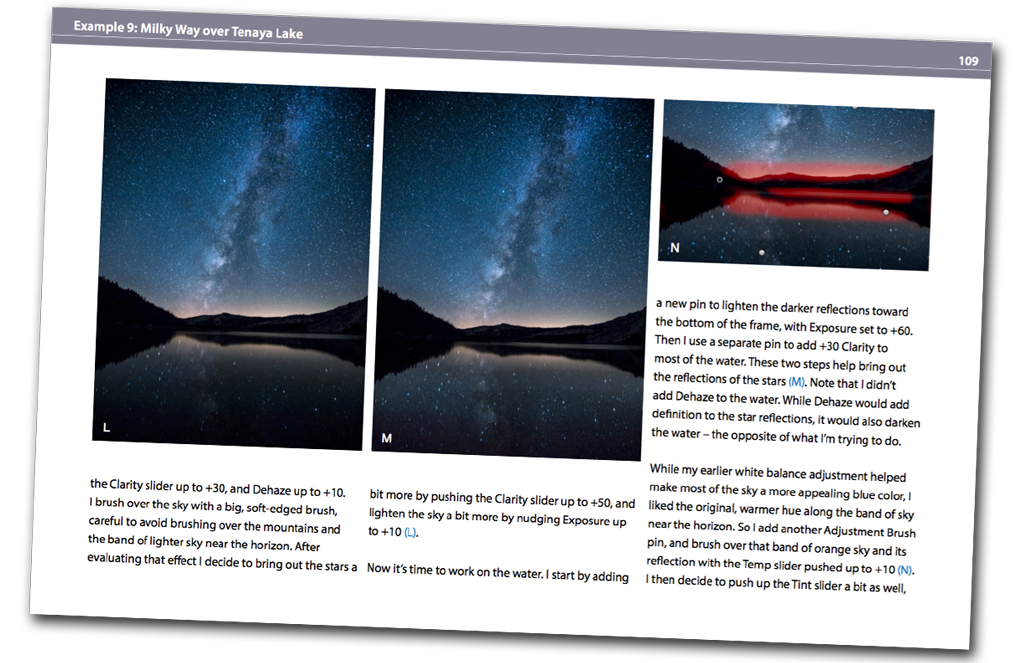Click the text "pin, and brush over that band of orange sky and its"

pyautogui.click(x=776, y=547)
